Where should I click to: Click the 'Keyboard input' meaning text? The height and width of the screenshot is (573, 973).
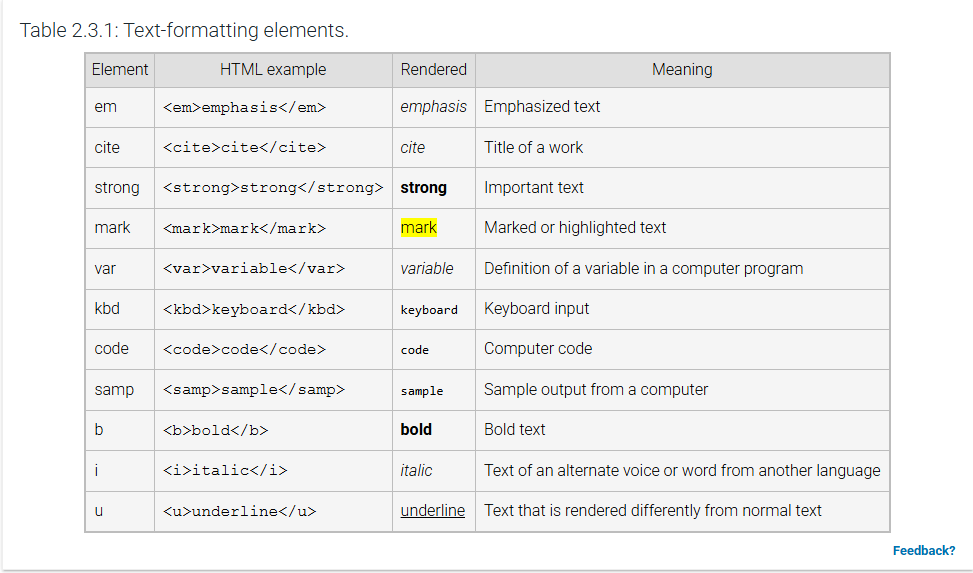click(536, 309)
